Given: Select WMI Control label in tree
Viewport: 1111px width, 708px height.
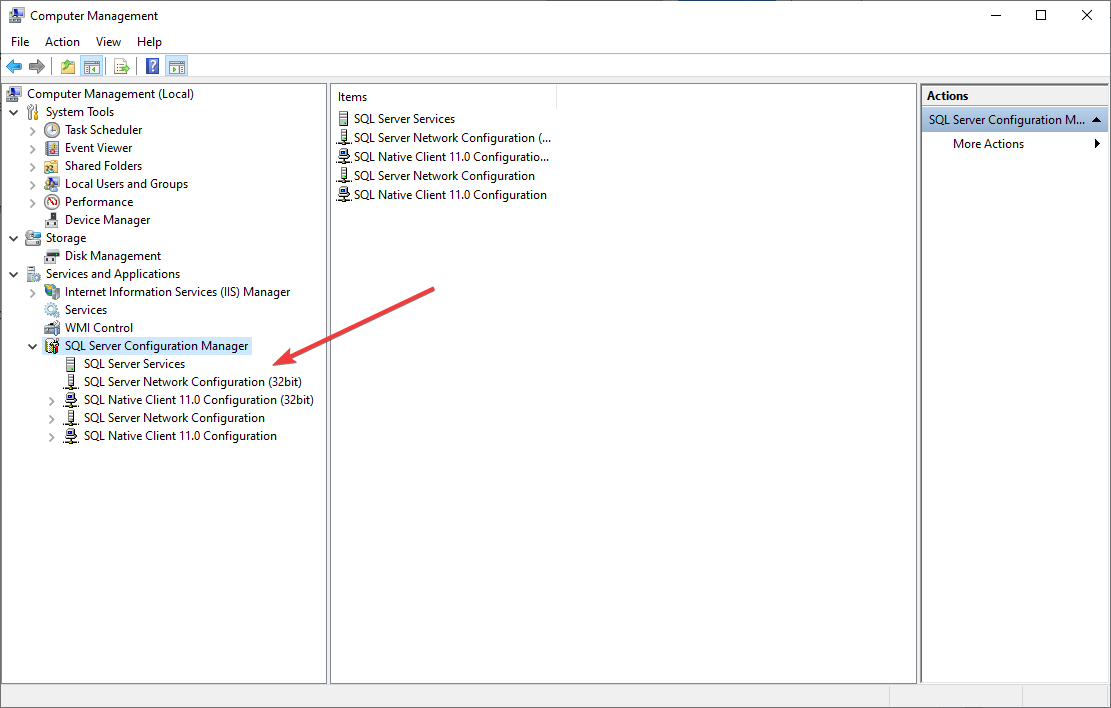Looking at the screenshot, I should (x=98, y=328).
